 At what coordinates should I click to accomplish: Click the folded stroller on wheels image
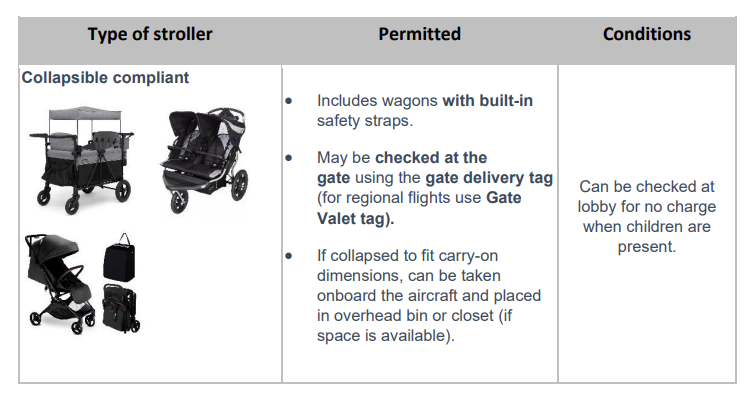tap(121, 308)
